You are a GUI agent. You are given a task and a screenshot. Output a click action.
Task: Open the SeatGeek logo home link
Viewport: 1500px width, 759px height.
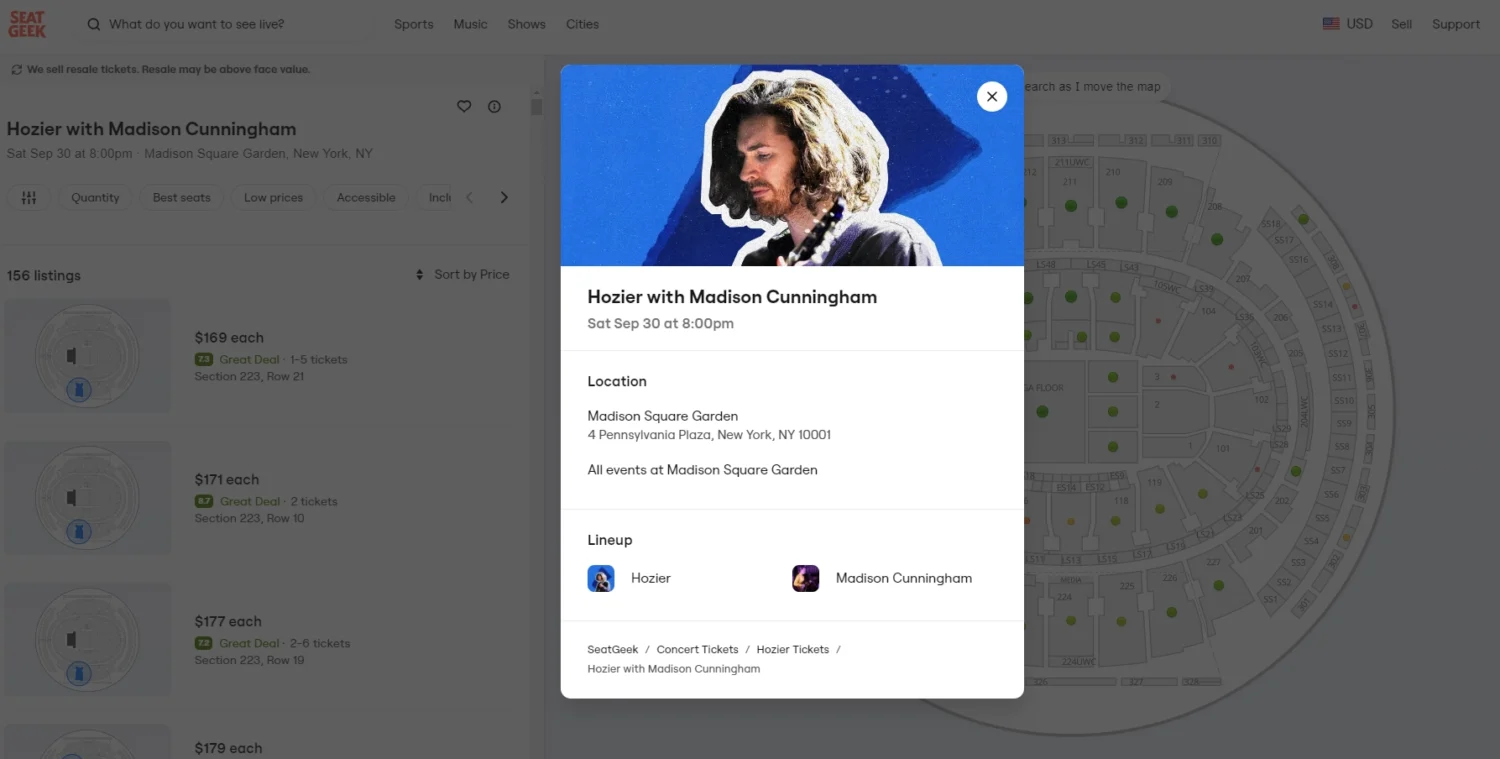click(27, 24)
